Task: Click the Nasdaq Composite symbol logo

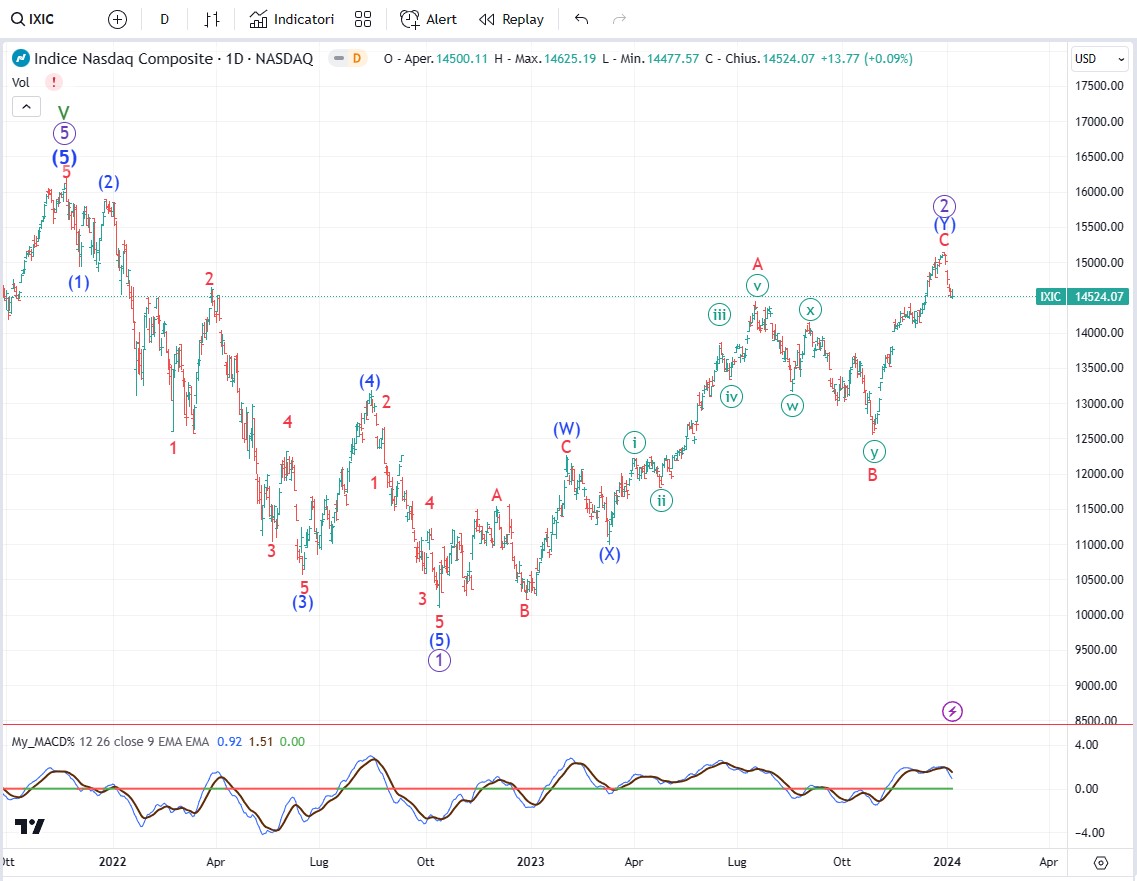Action: [x=20, y=59]
